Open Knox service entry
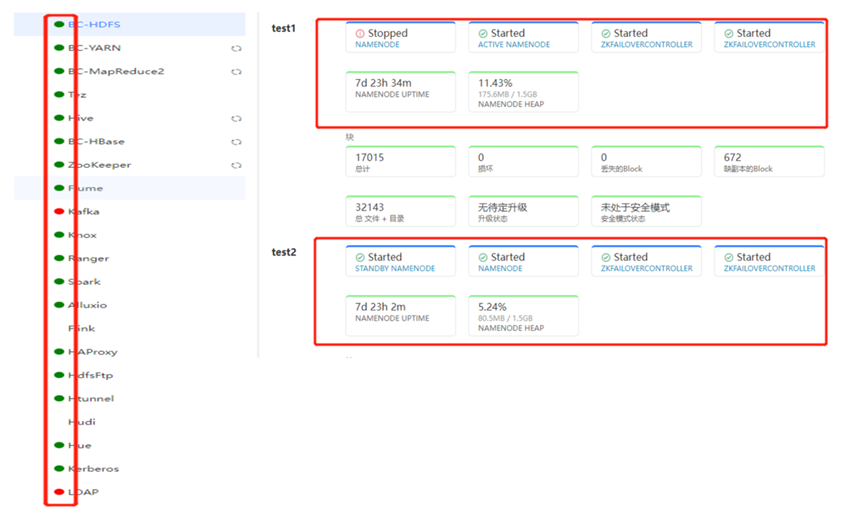The height and width of the screenshot is (518, 865). [x=82, y=235]
